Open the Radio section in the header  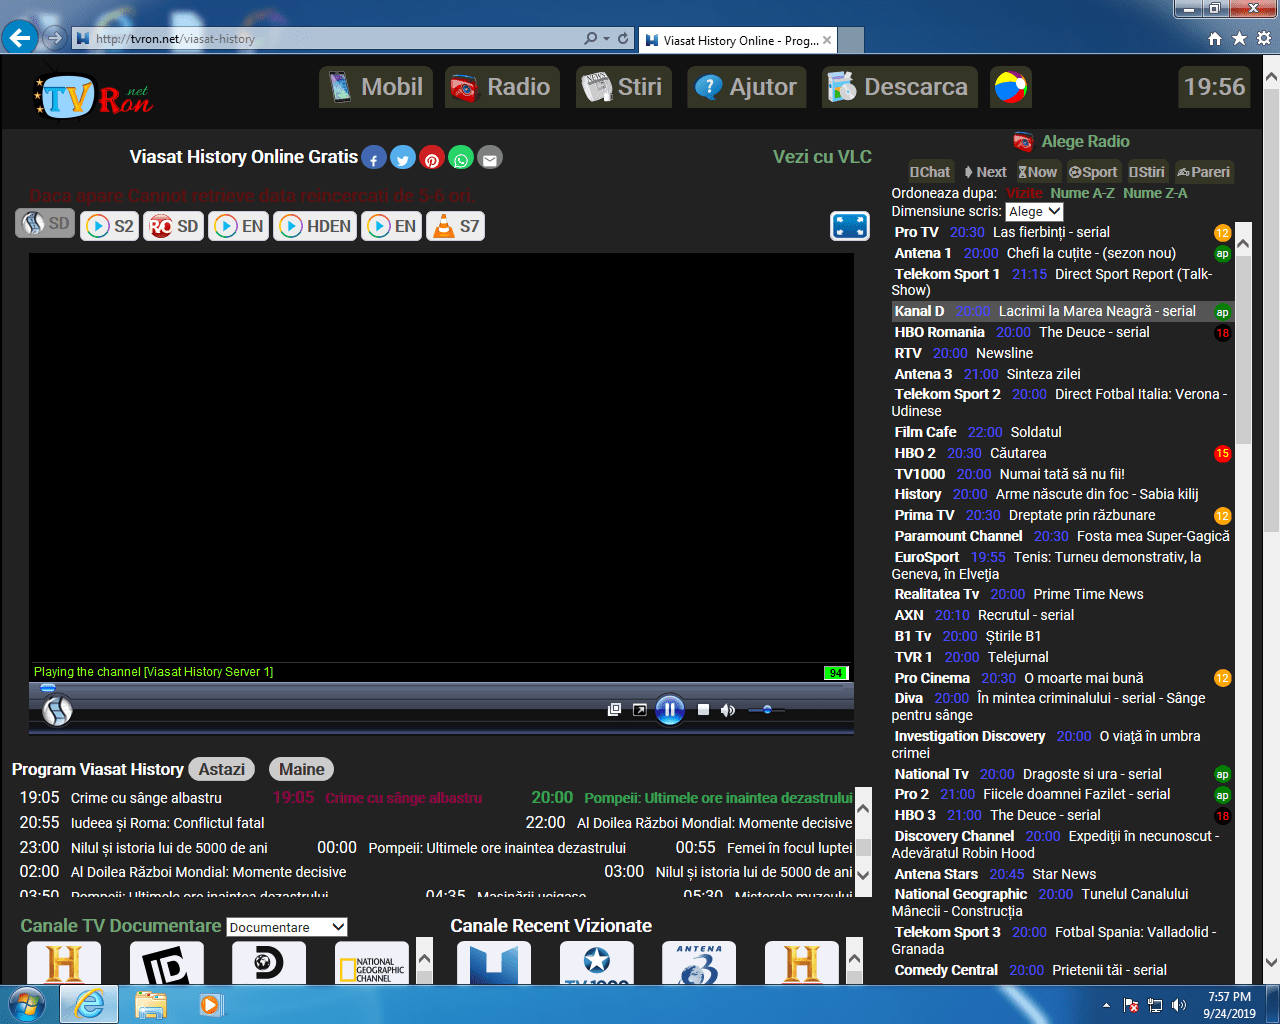(500, 87)
